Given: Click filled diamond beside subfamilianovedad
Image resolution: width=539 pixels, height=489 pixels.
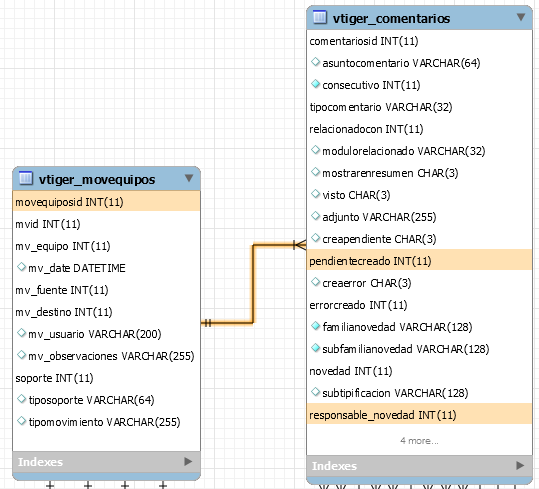Looking at the screenshot, I should tap(315, 347).
